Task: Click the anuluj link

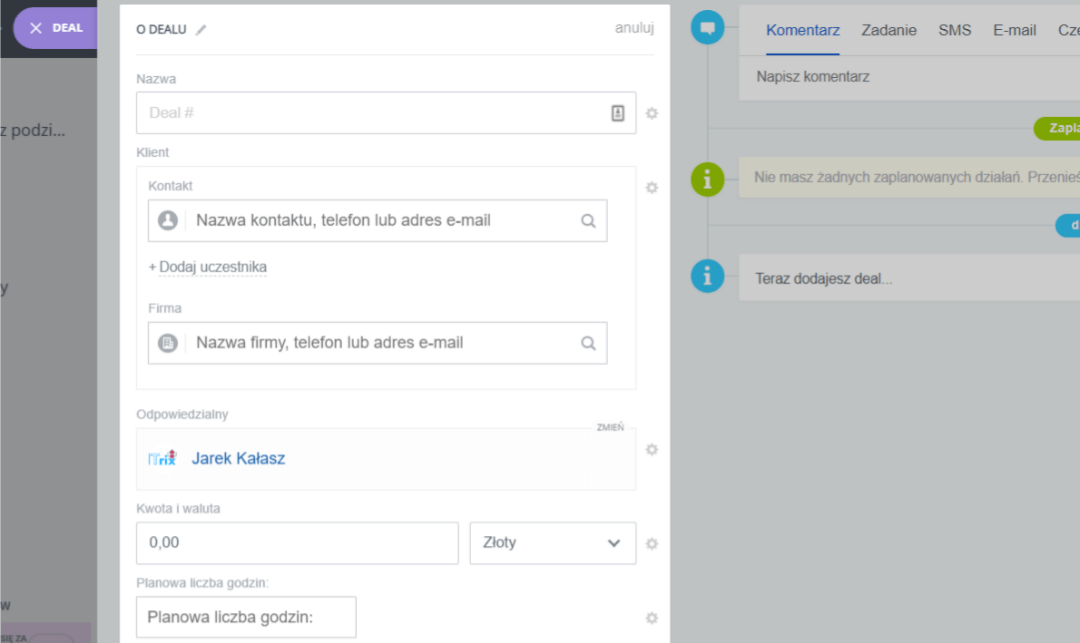Action: [634, 28]
